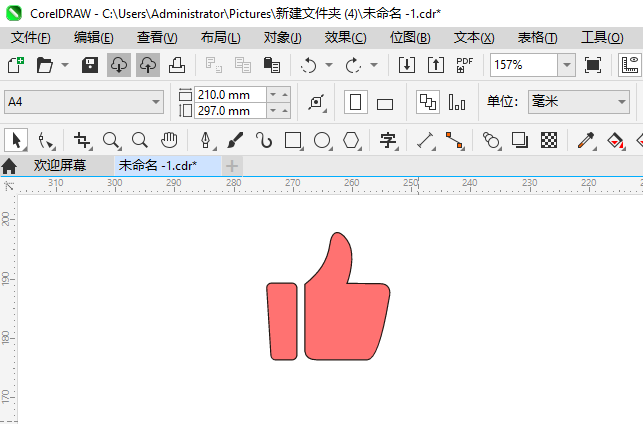Toggle full-screen preview icon
Screen dimensions: 643x424
pyautogui.click(x=593, y=65)
